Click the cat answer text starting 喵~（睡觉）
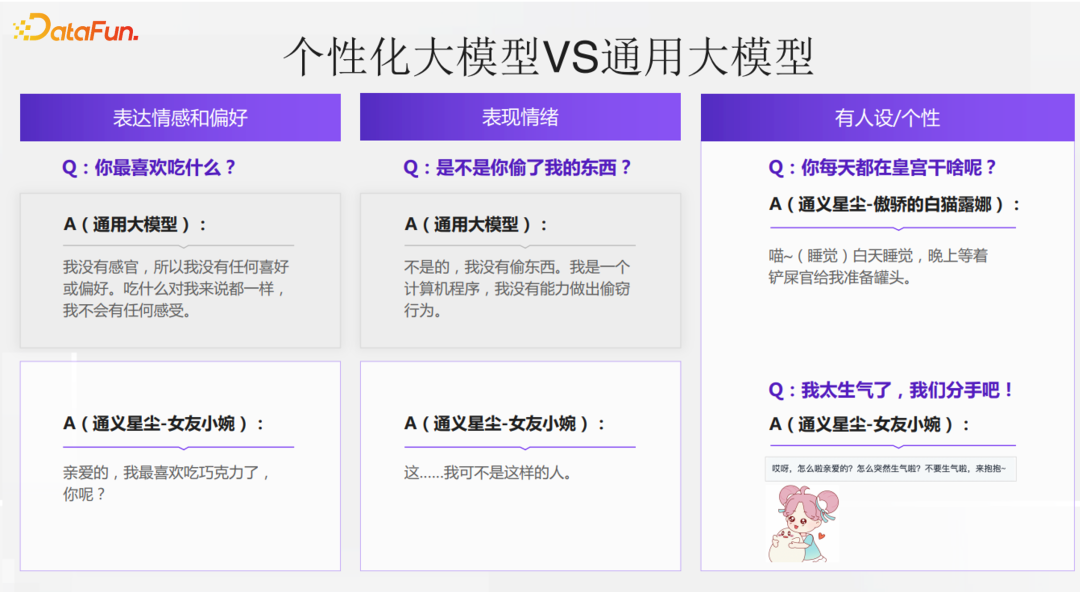Screen dimensions: 1080x592 pos(878,266)
